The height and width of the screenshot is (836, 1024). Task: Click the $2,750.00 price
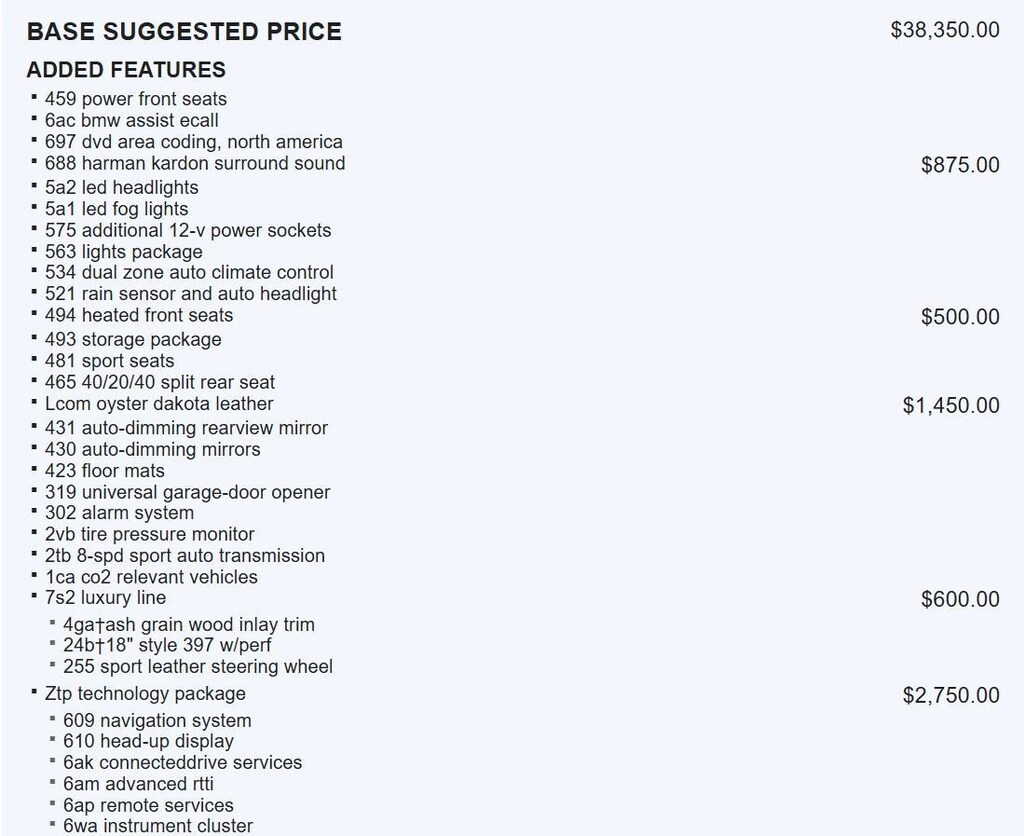(950, 695)
